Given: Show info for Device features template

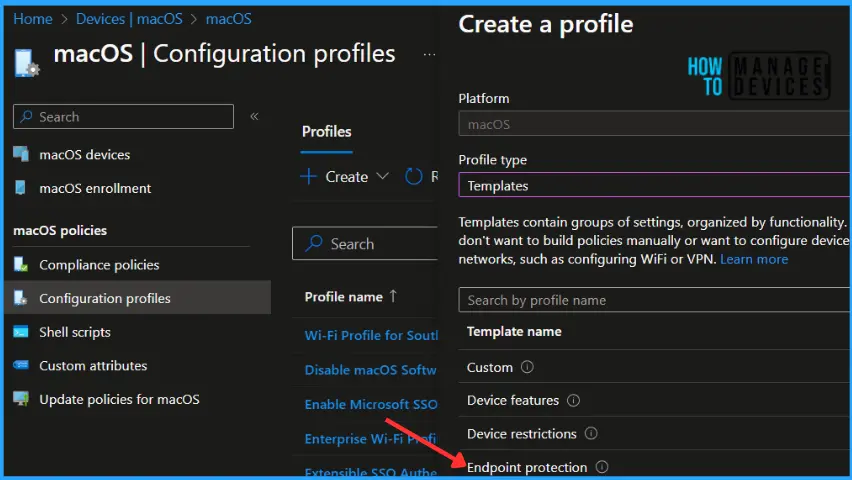Looking at the screenshot, I should [x=573, y=400].
